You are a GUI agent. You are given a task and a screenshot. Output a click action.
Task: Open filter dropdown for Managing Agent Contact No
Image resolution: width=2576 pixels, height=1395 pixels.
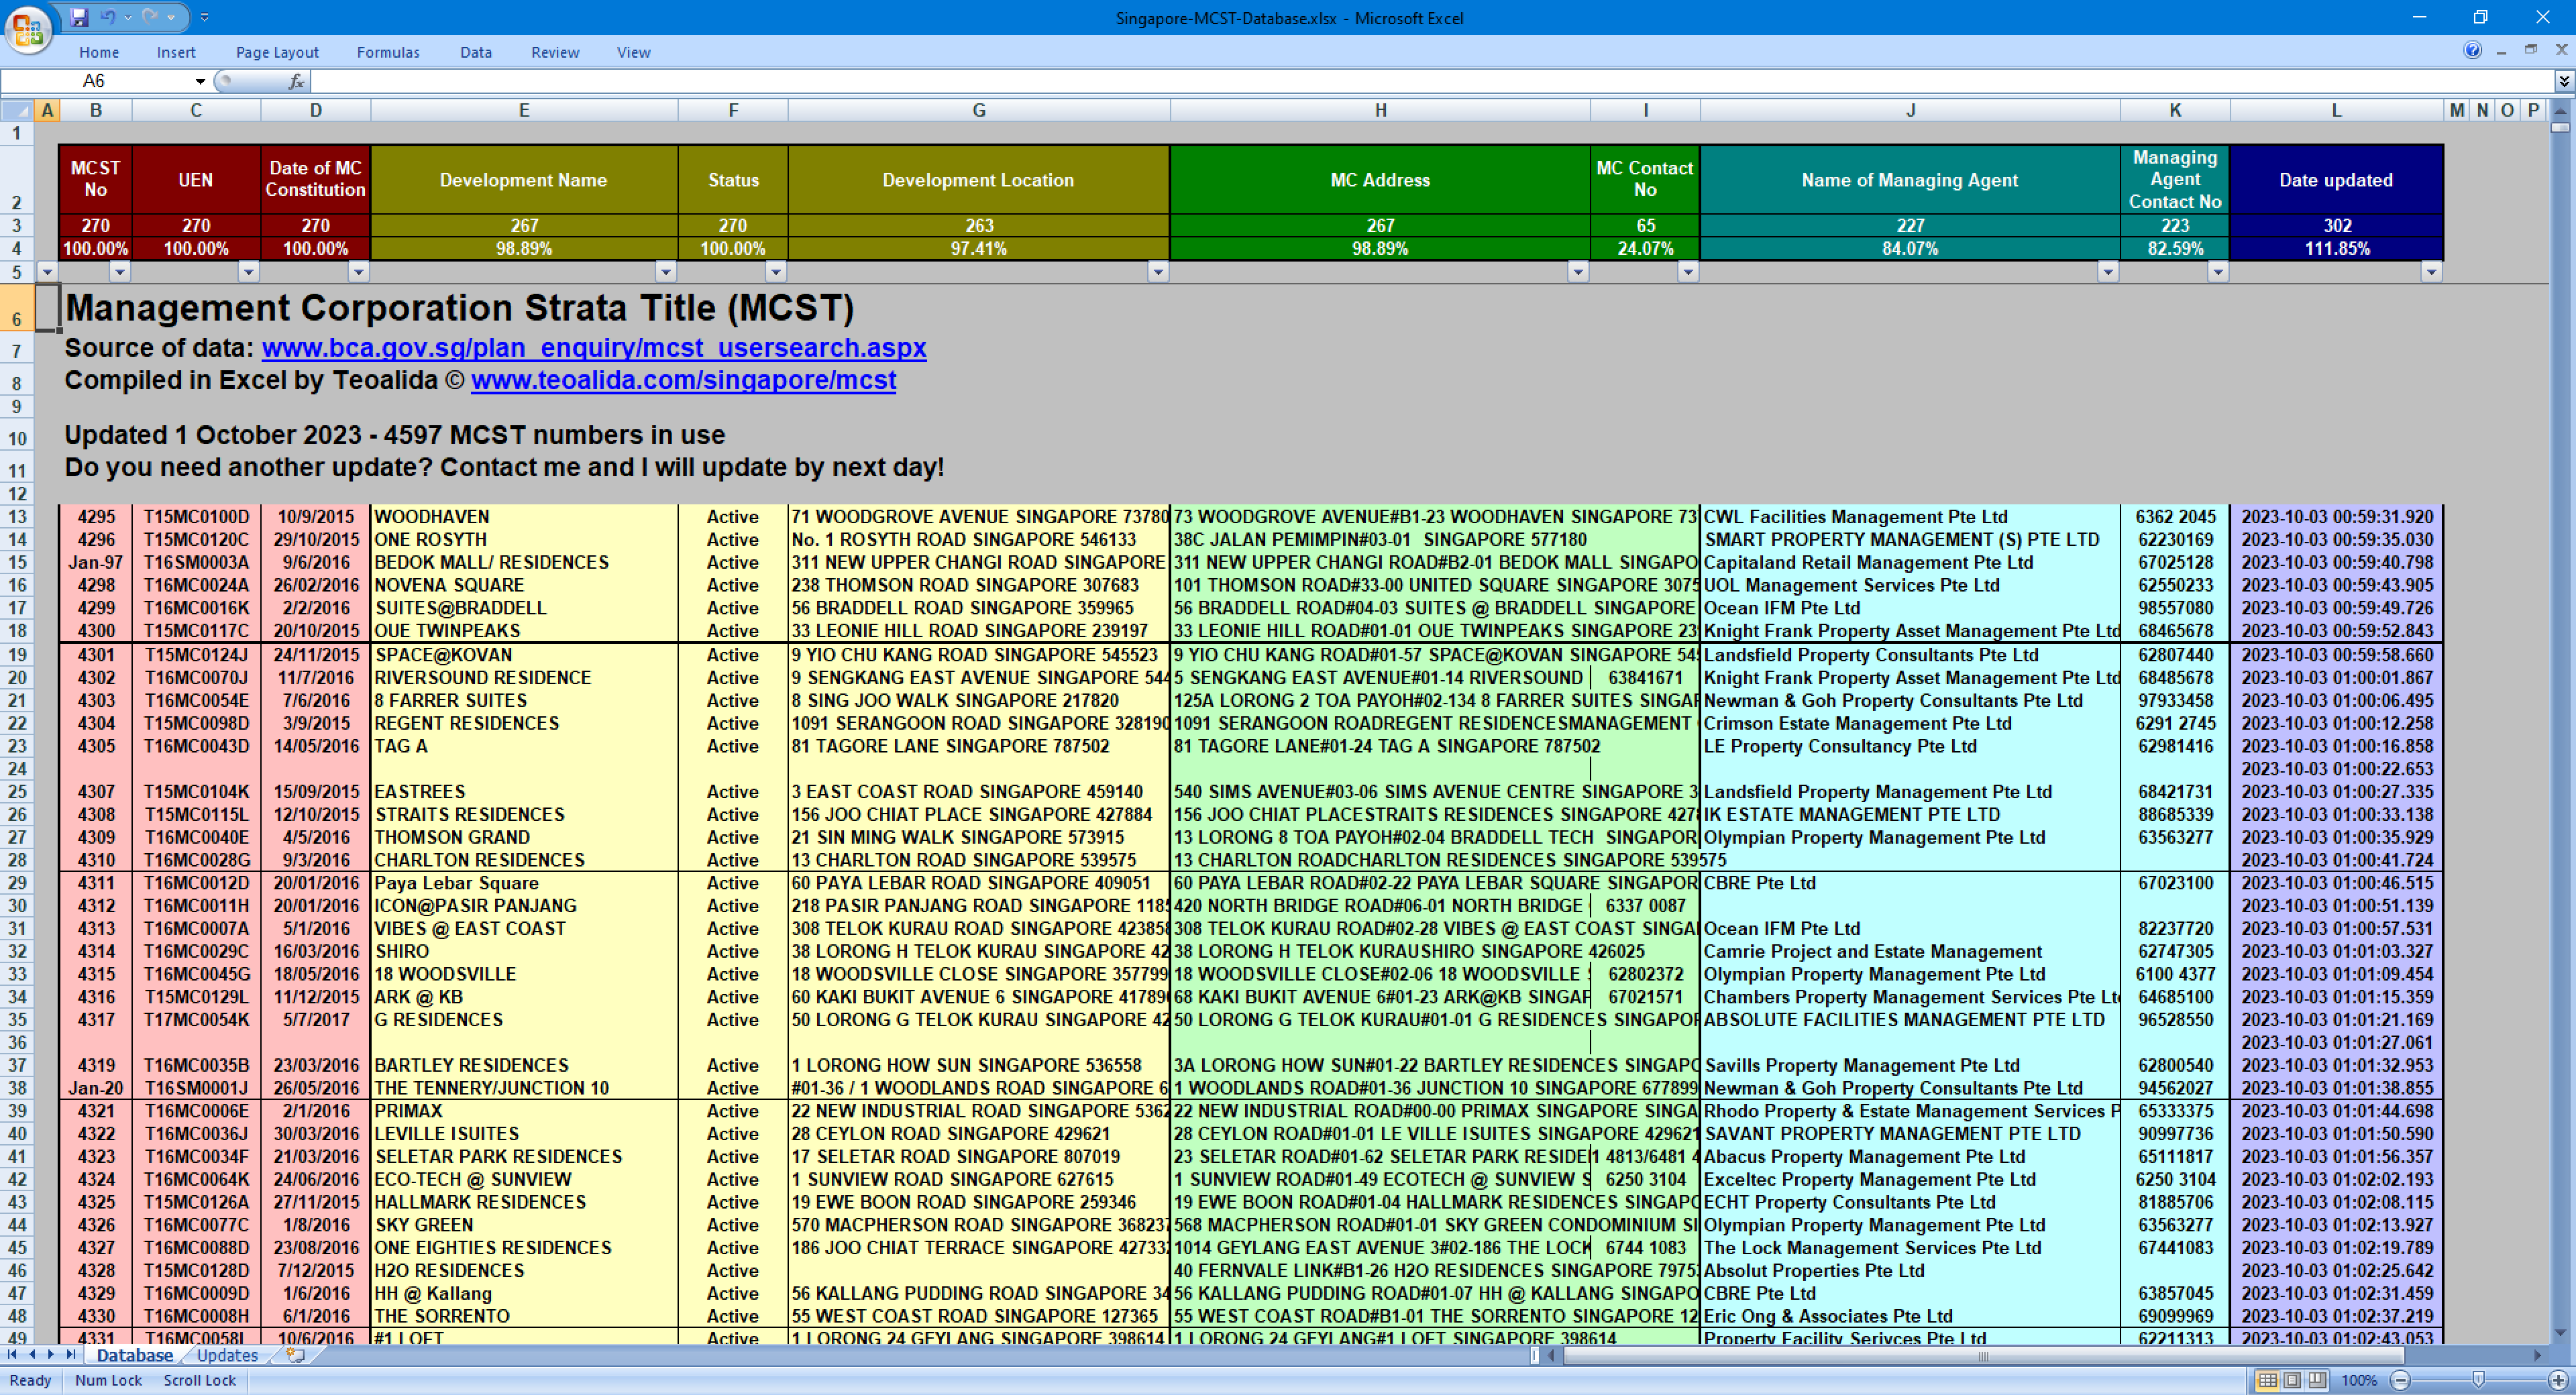(x=2218, y=271)
